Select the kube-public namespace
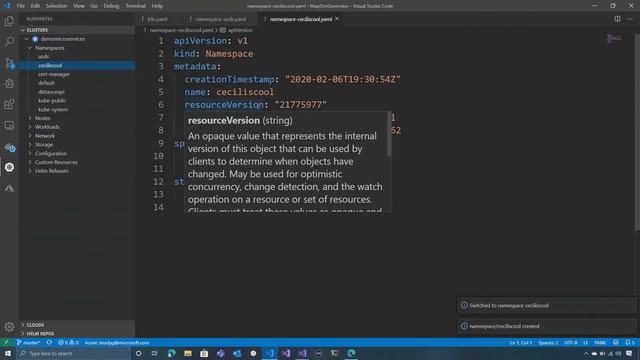The width and height of the screenshot is (640, 360). point(52,100)
